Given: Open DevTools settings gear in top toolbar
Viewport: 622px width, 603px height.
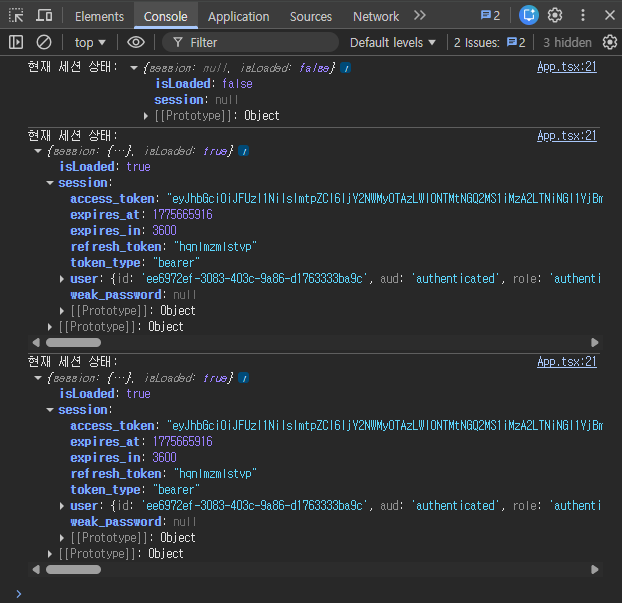Looking at the screenshot, I should tap(555, 16).
